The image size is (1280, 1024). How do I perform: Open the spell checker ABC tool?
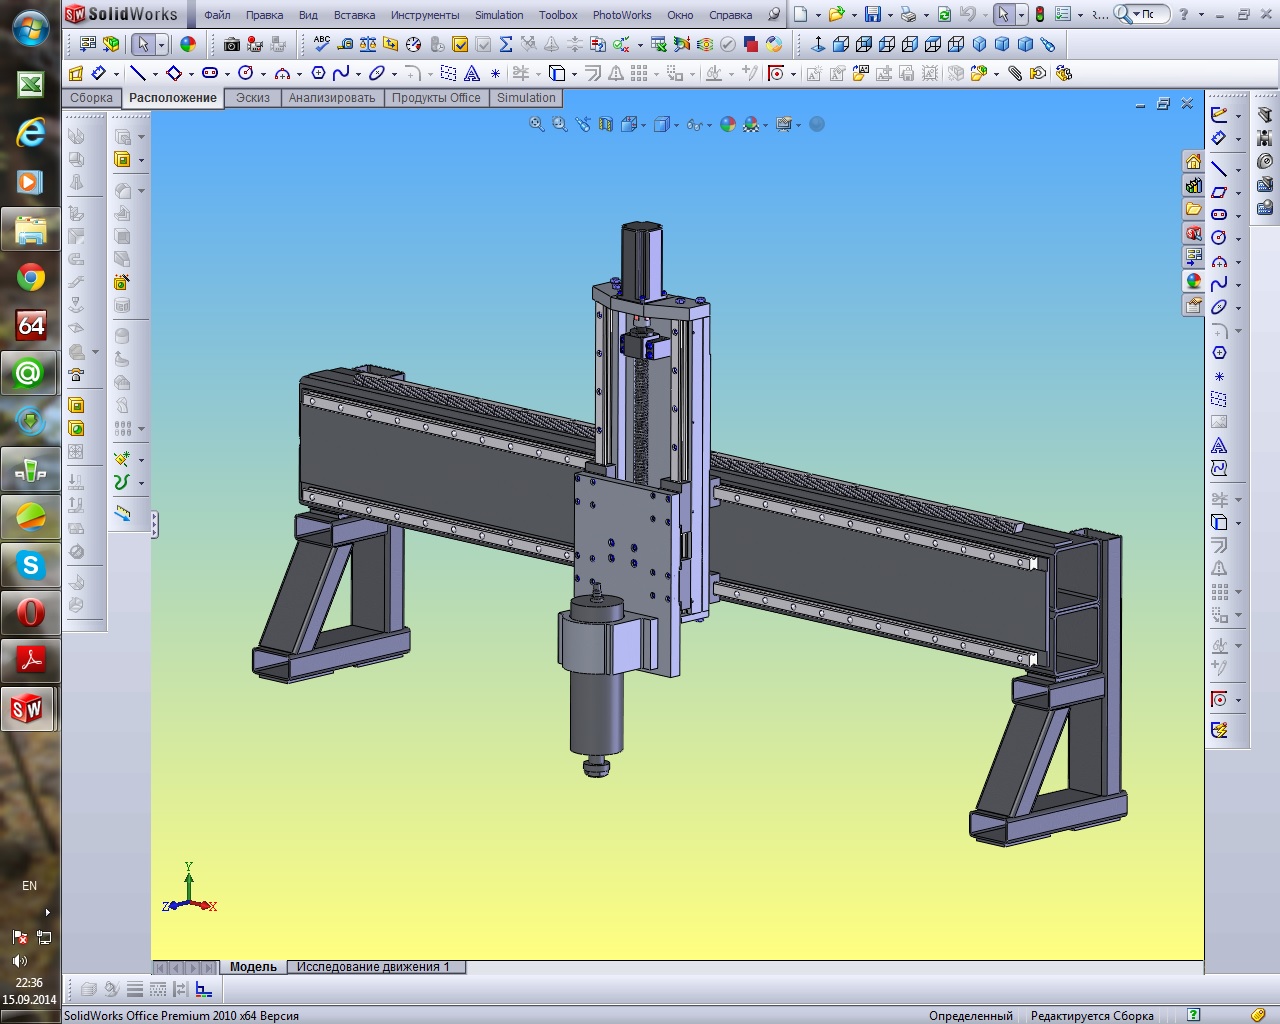(322, 43)
